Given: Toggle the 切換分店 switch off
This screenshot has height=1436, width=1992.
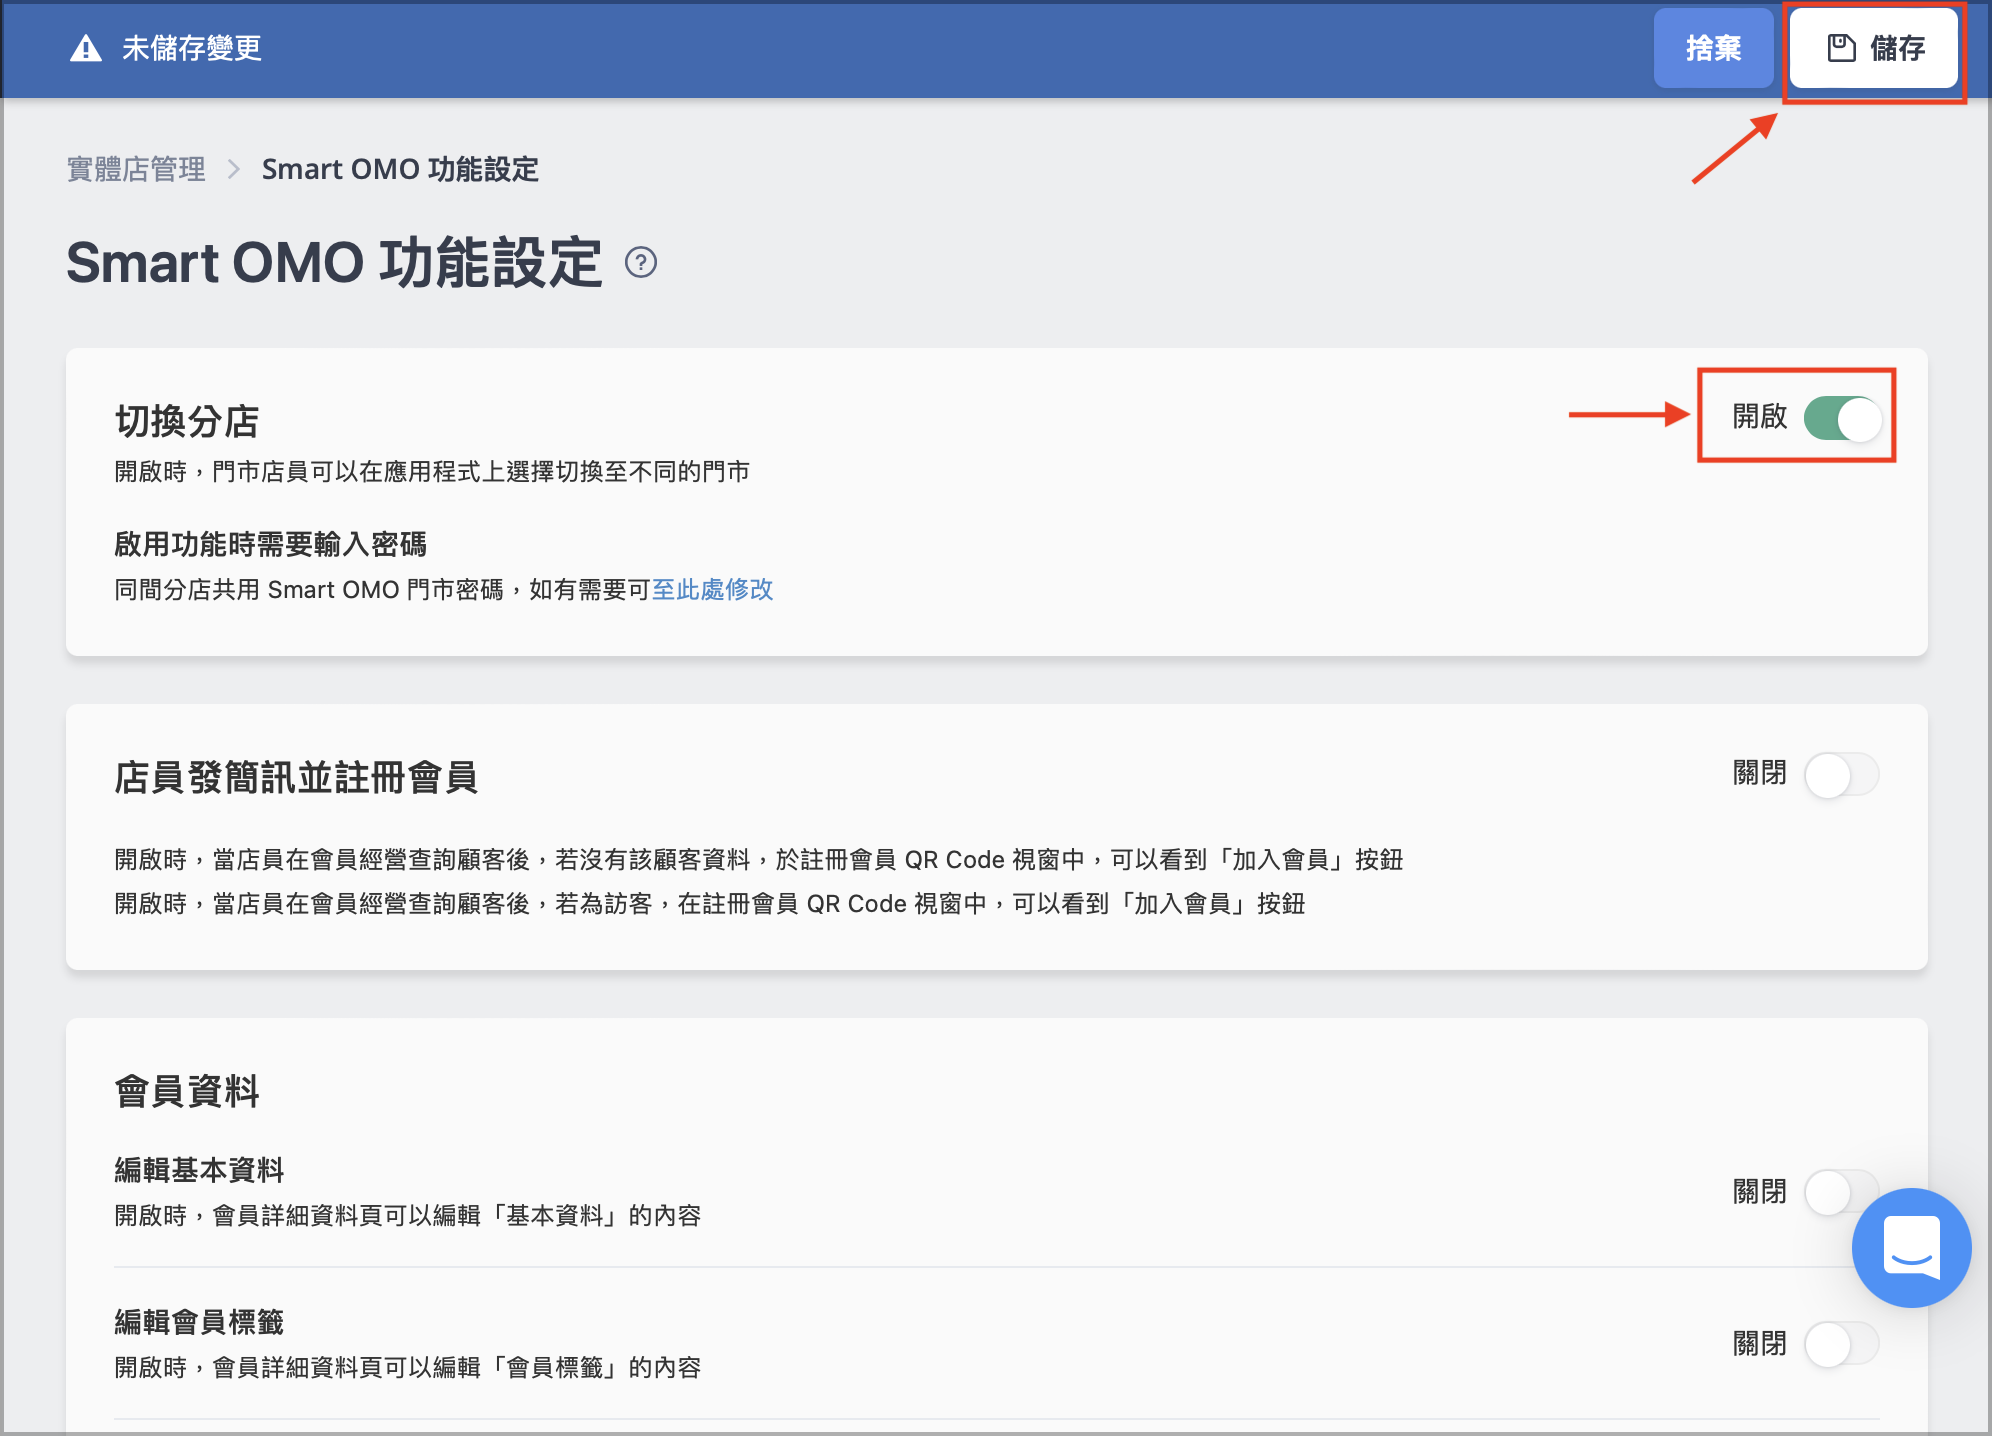Looking at the screenshot, I should pos(1842,418).
